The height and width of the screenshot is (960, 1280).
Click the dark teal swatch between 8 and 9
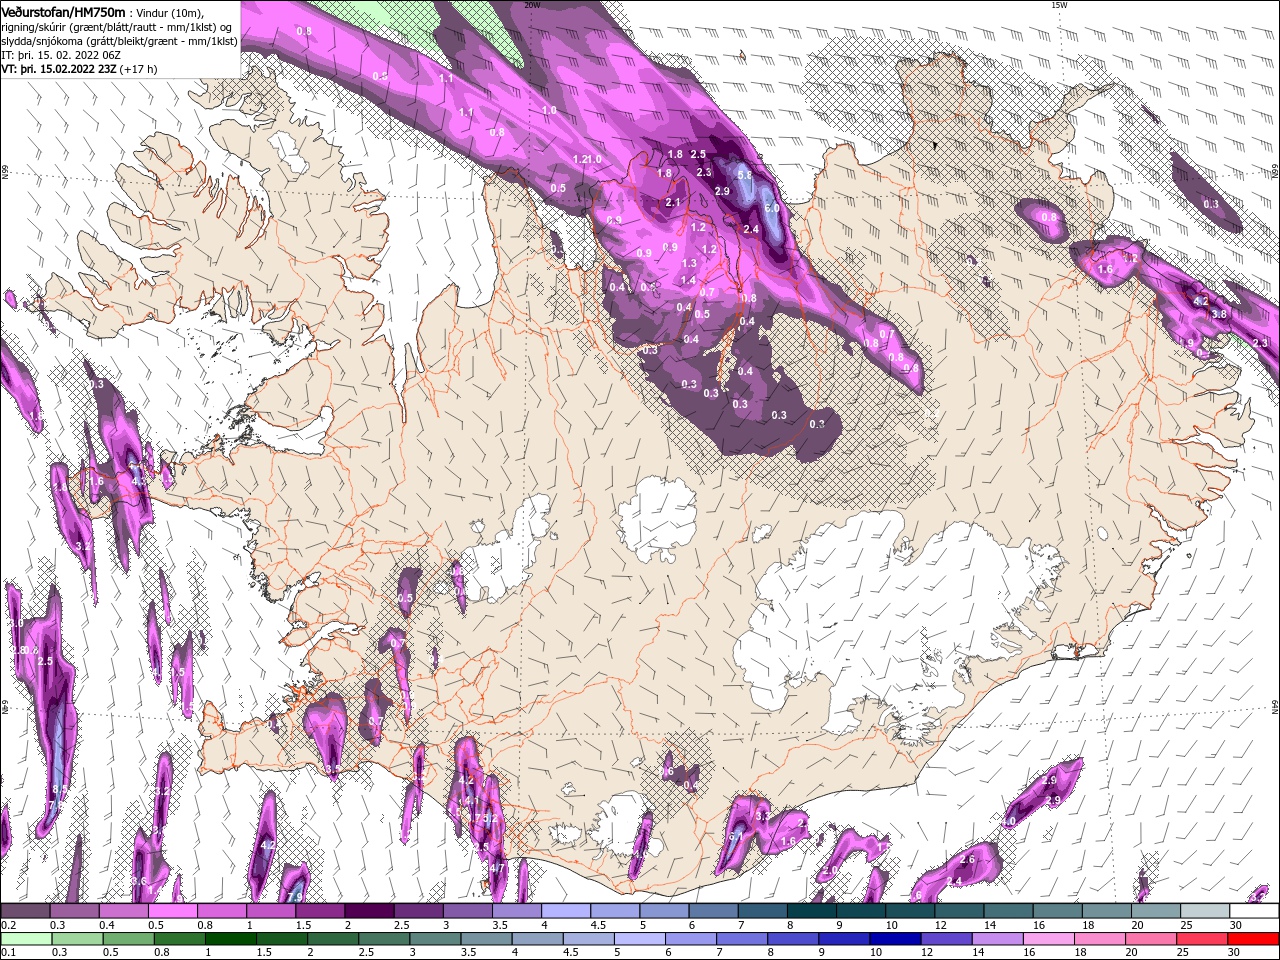click(812, 911)
